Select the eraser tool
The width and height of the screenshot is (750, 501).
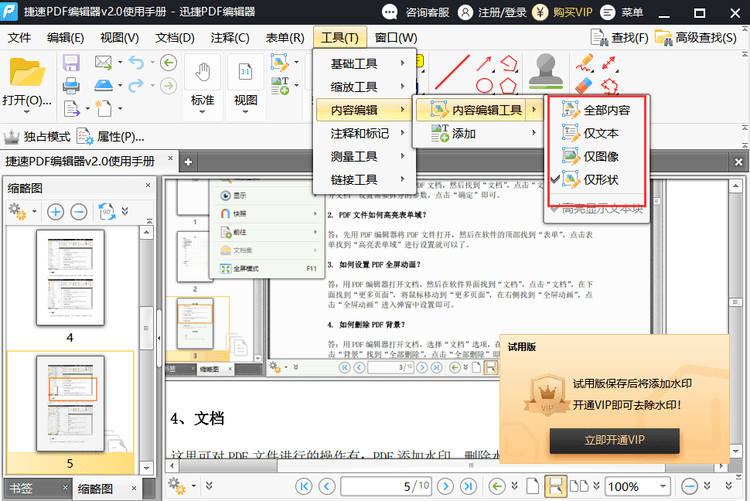(x=585, y=86)
